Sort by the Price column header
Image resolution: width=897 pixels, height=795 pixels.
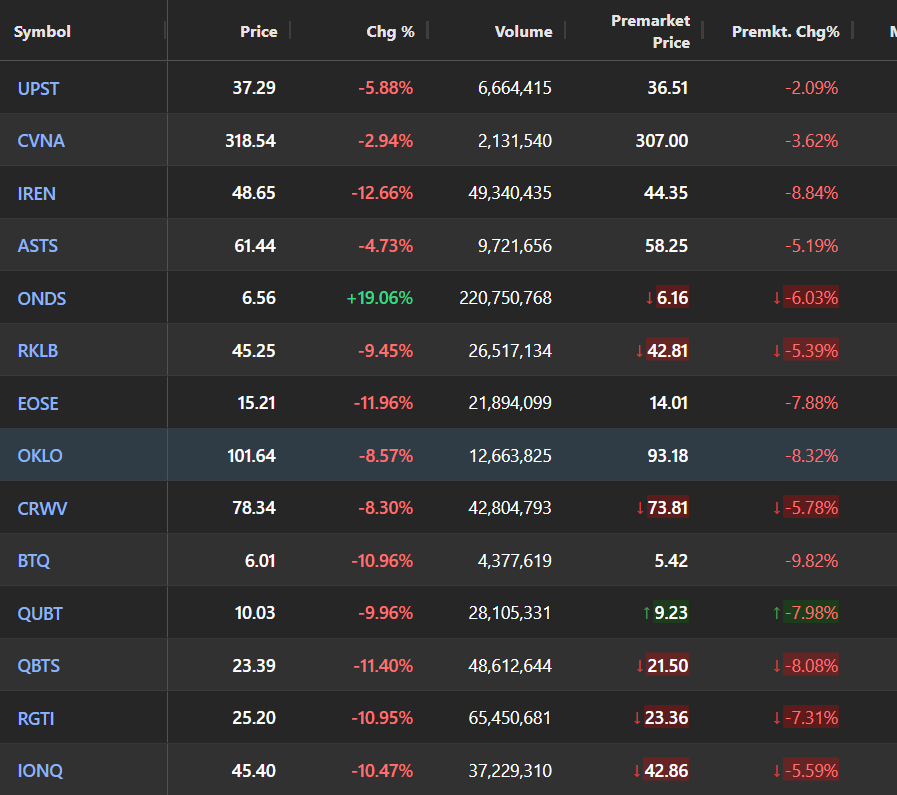click(259, 31)
